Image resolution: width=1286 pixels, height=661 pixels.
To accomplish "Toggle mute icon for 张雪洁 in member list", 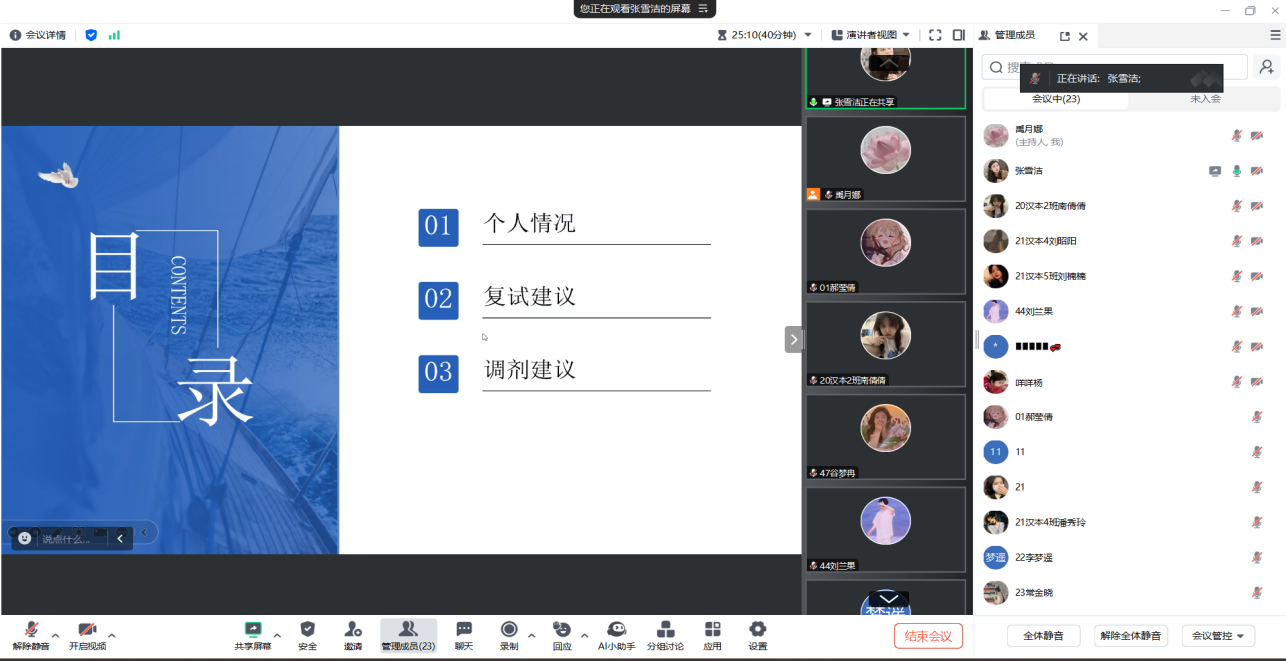I will [1236, 171].
